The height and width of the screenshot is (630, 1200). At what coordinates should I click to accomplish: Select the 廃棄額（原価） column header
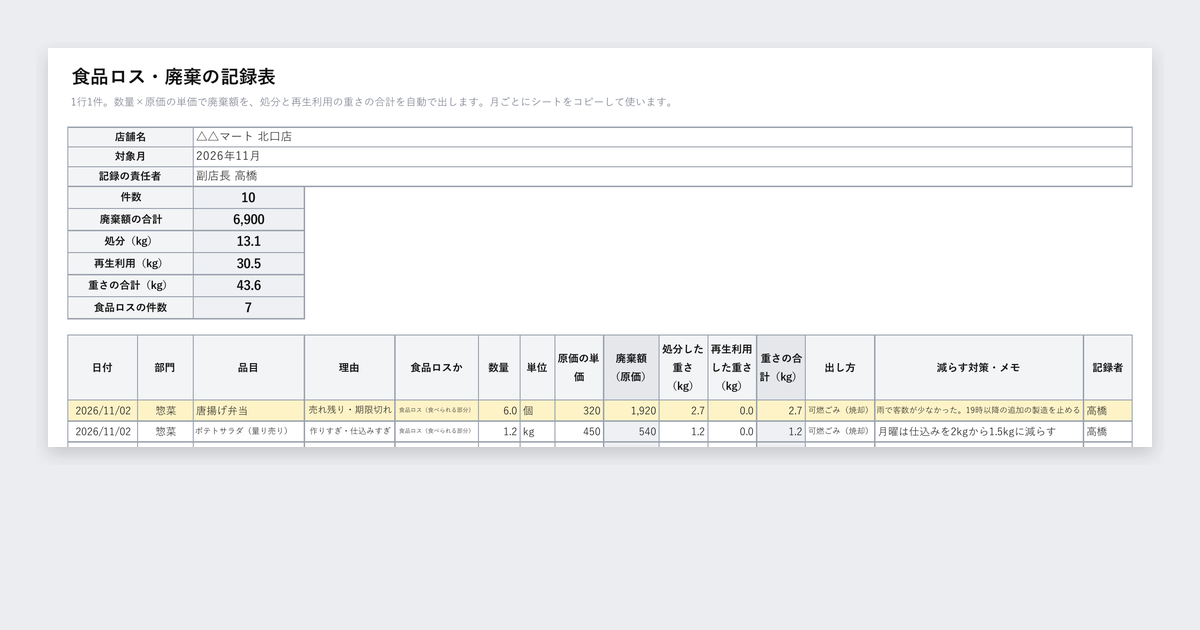(x=631, y=368)
